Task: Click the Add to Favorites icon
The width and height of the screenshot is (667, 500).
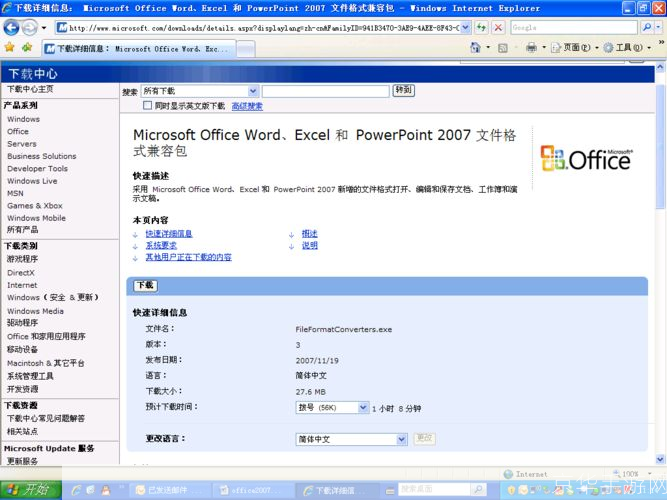Action: 27,48
